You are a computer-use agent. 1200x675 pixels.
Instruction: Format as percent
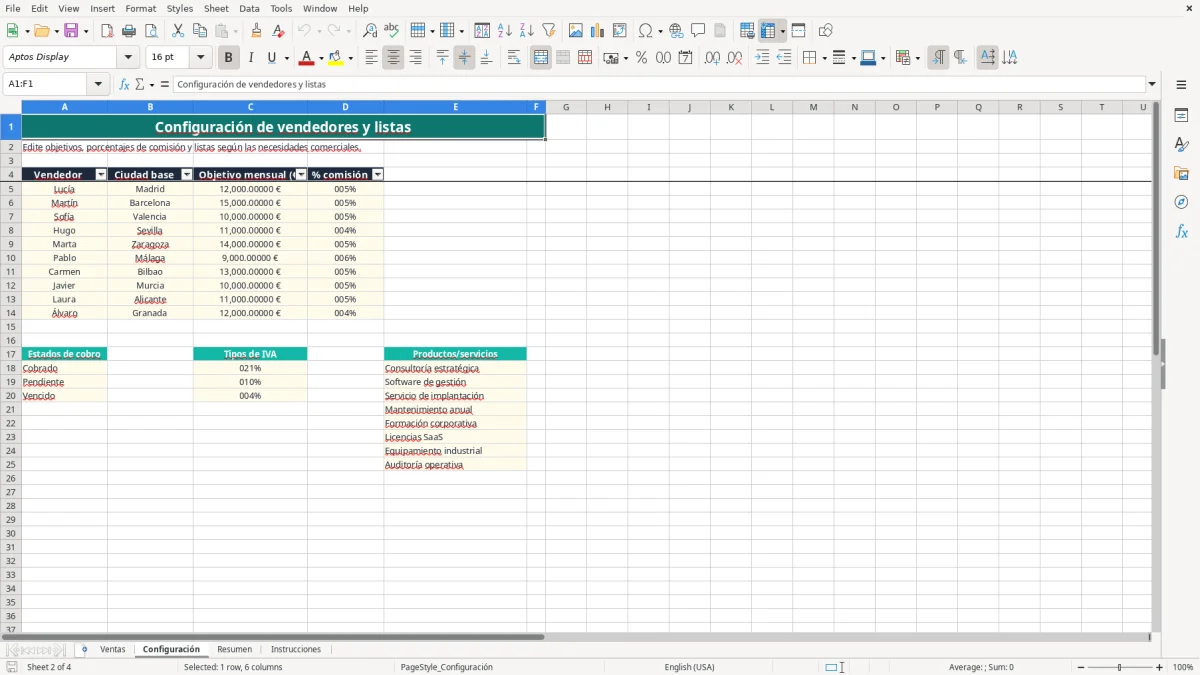pos(642,58)
